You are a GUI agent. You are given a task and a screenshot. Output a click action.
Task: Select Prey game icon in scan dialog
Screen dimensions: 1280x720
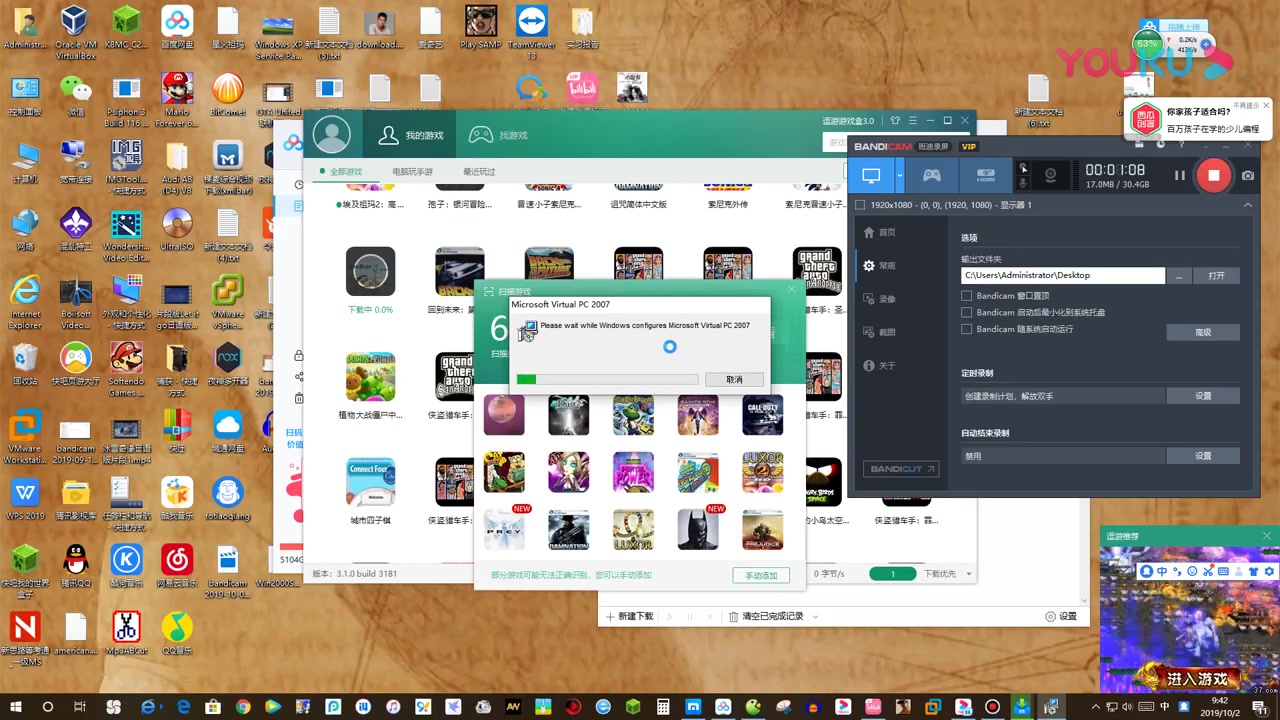coord(504,530)
